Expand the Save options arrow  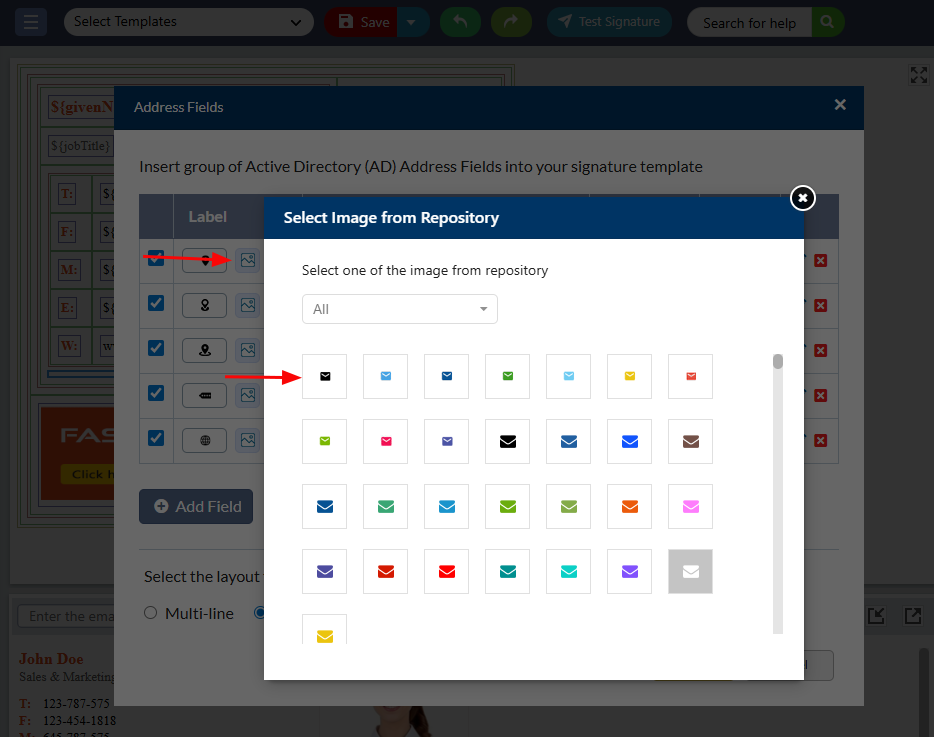(x=413, y=22)
